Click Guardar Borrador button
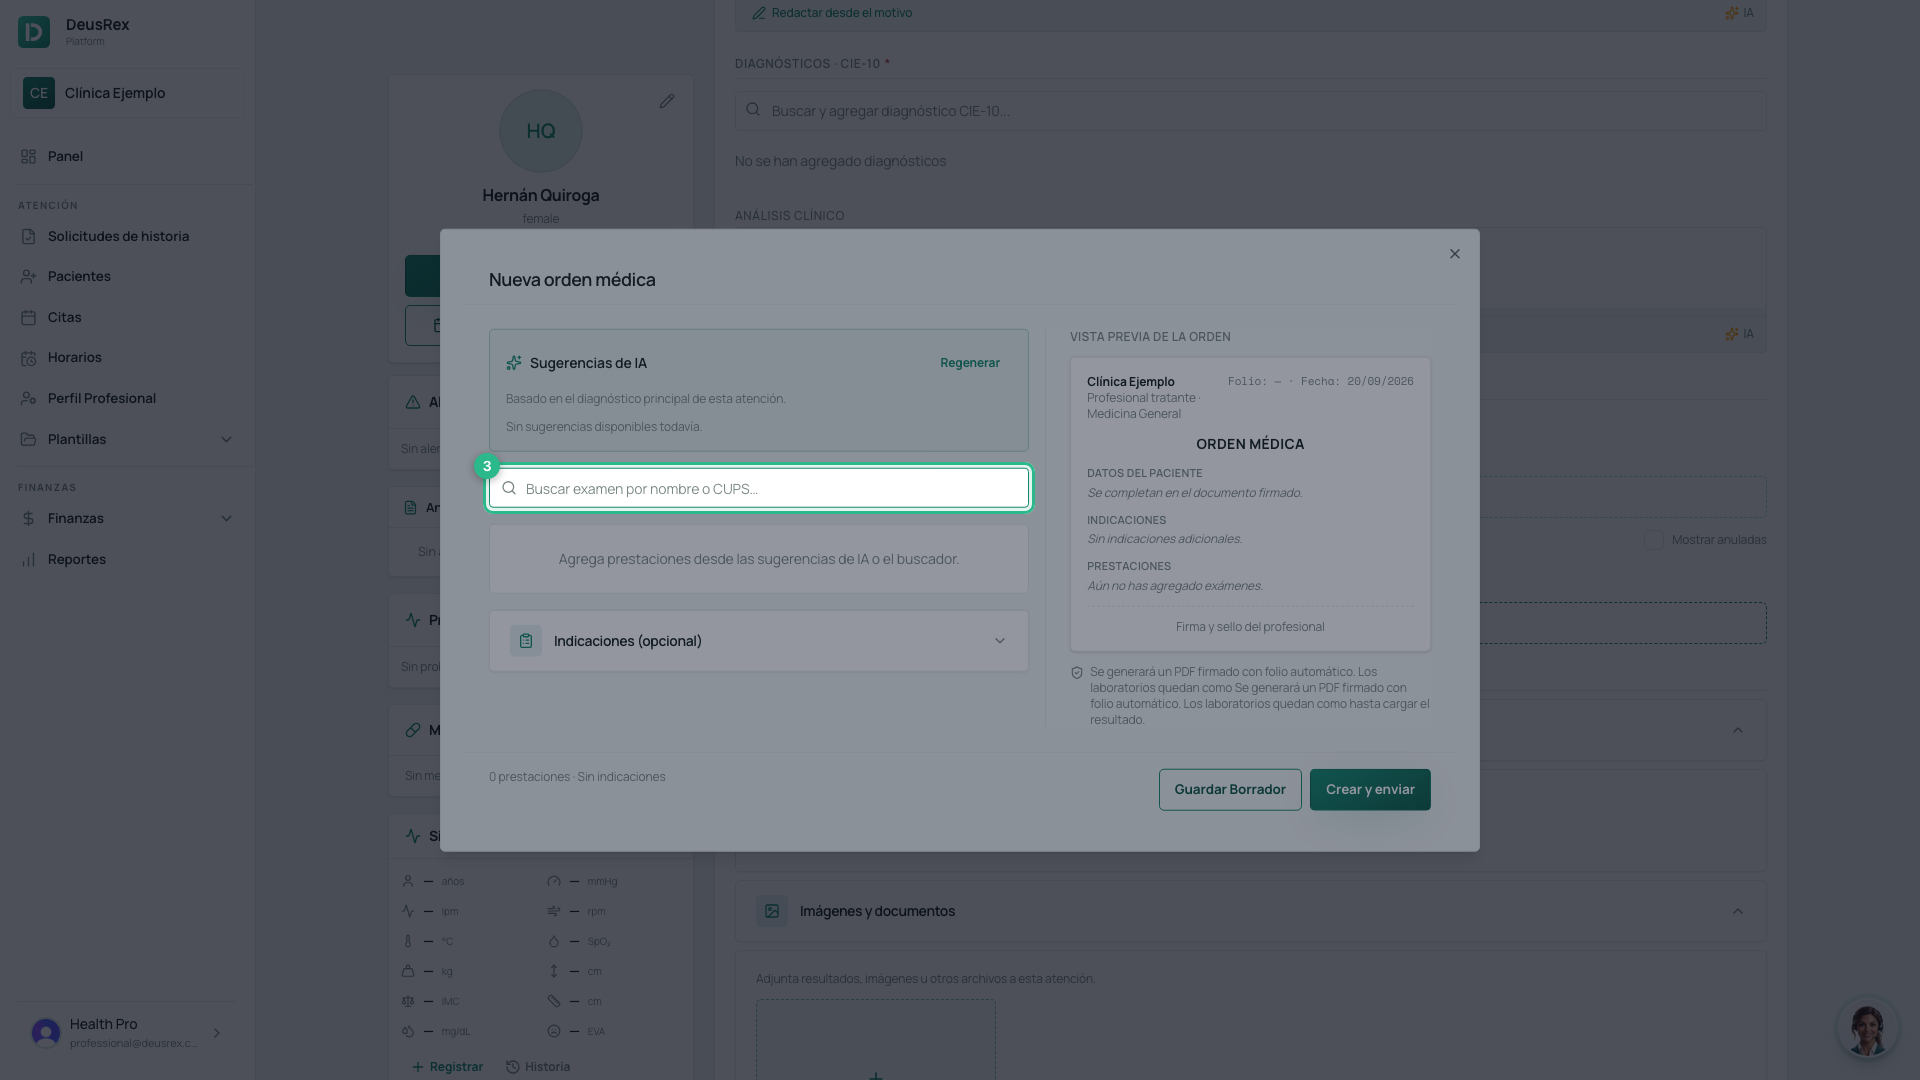This screenshot has width=1920, height=1080. 1230,790
